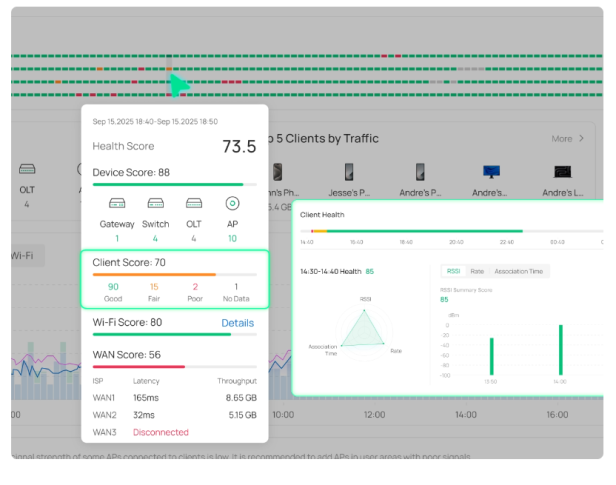Switch to the RSSI tab
The width and height of the screenshot is (616, 485).
coord(453,271)
